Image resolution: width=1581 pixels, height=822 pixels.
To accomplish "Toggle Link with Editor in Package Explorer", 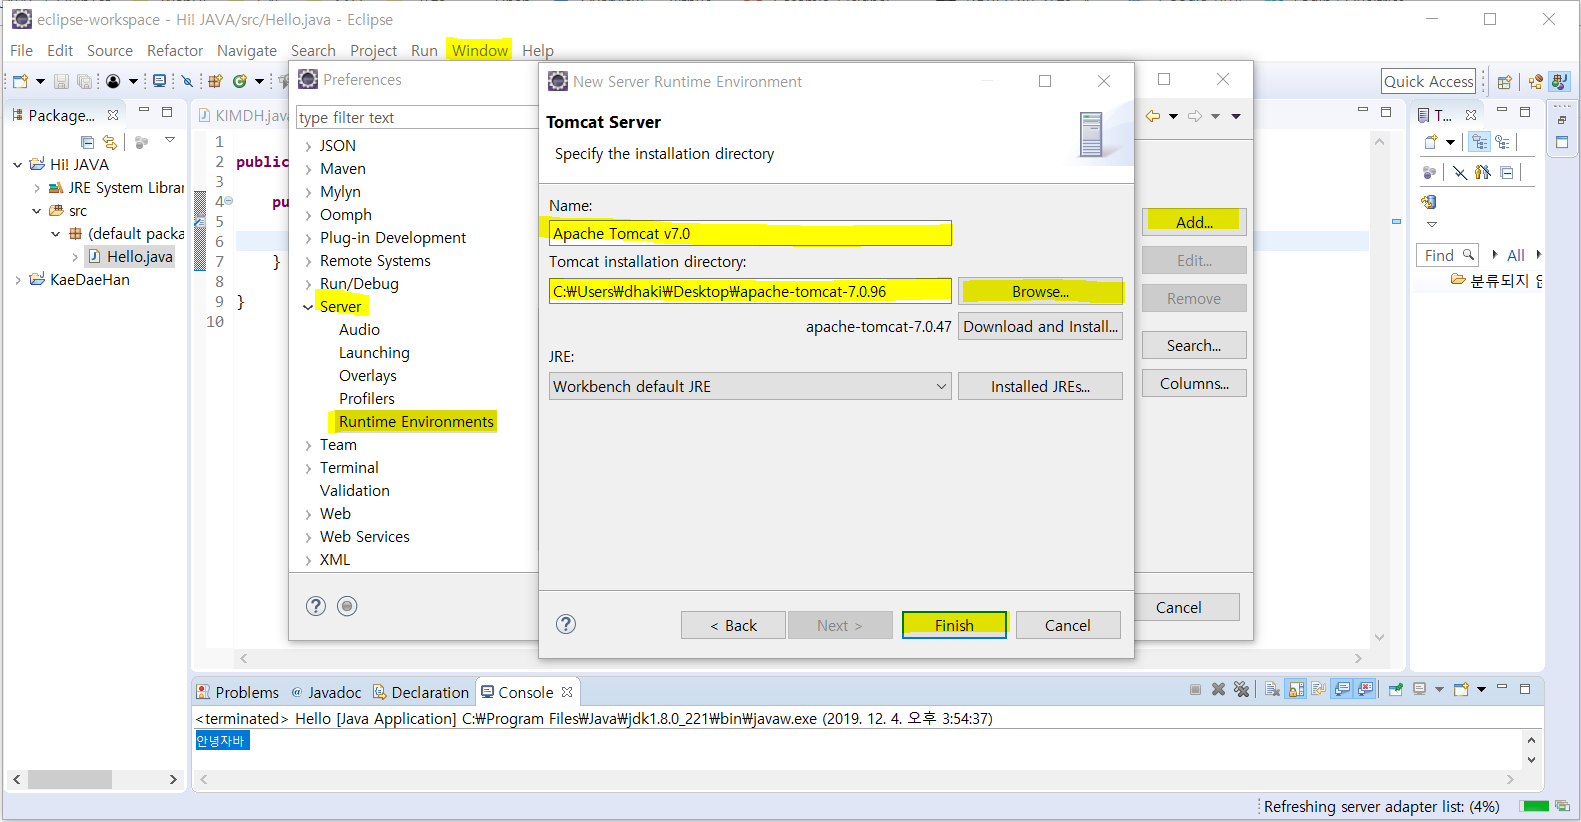I will (110, 142).
